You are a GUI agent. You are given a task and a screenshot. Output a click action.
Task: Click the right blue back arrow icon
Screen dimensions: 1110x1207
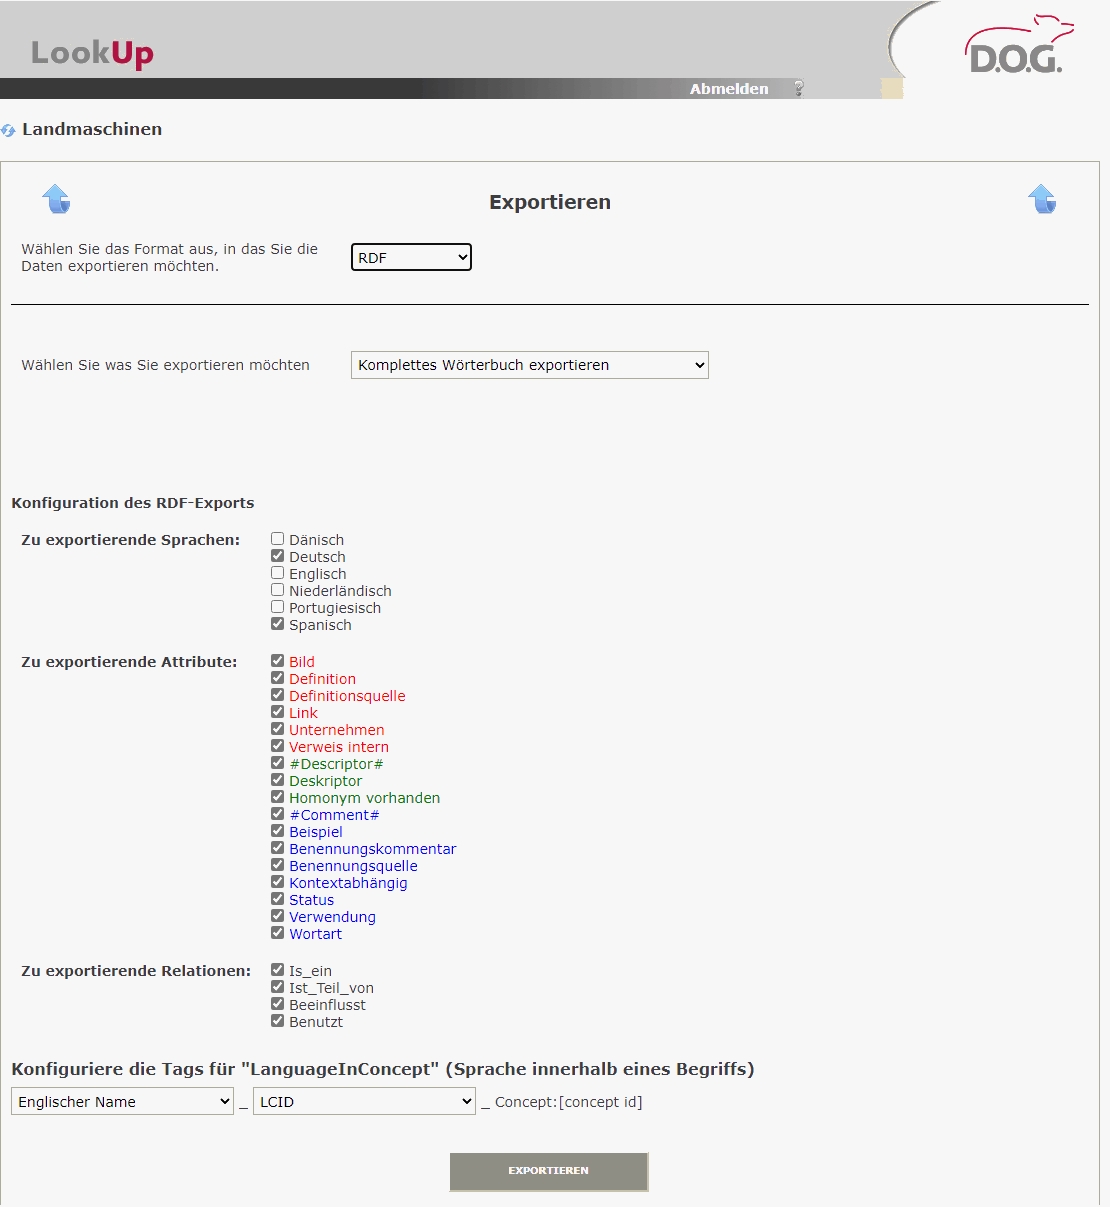(1042, 199)
